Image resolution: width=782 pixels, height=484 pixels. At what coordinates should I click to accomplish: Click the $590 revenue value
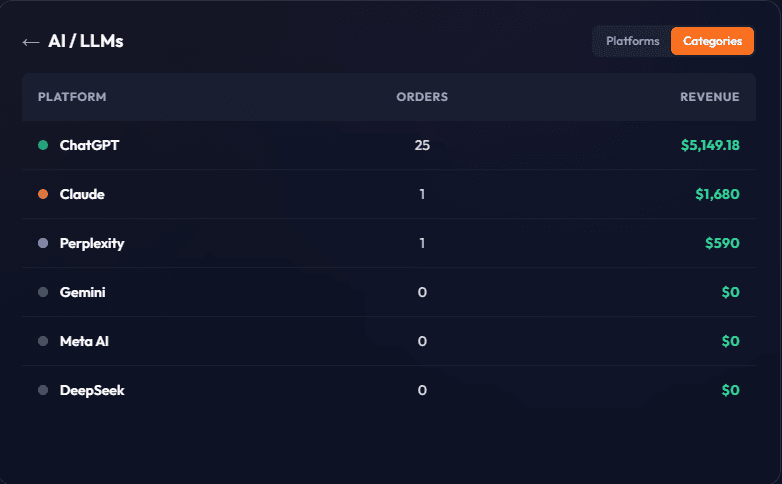[x=722, y=243]
